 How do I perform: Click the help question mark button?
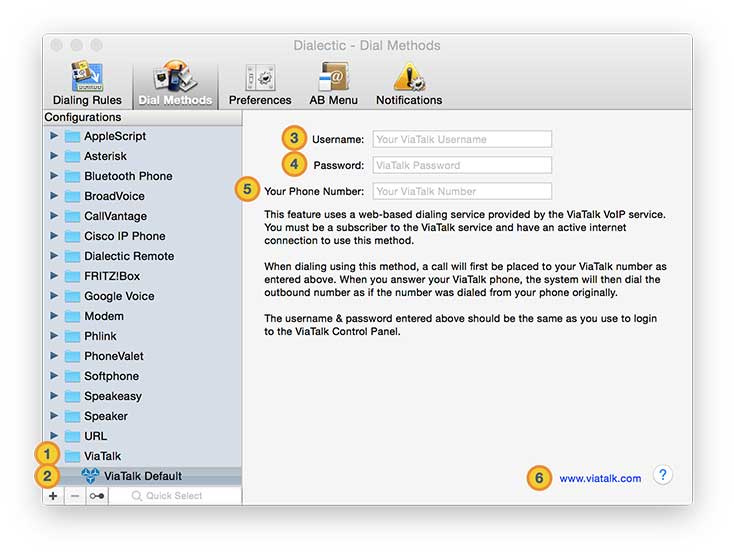(662, 475)
